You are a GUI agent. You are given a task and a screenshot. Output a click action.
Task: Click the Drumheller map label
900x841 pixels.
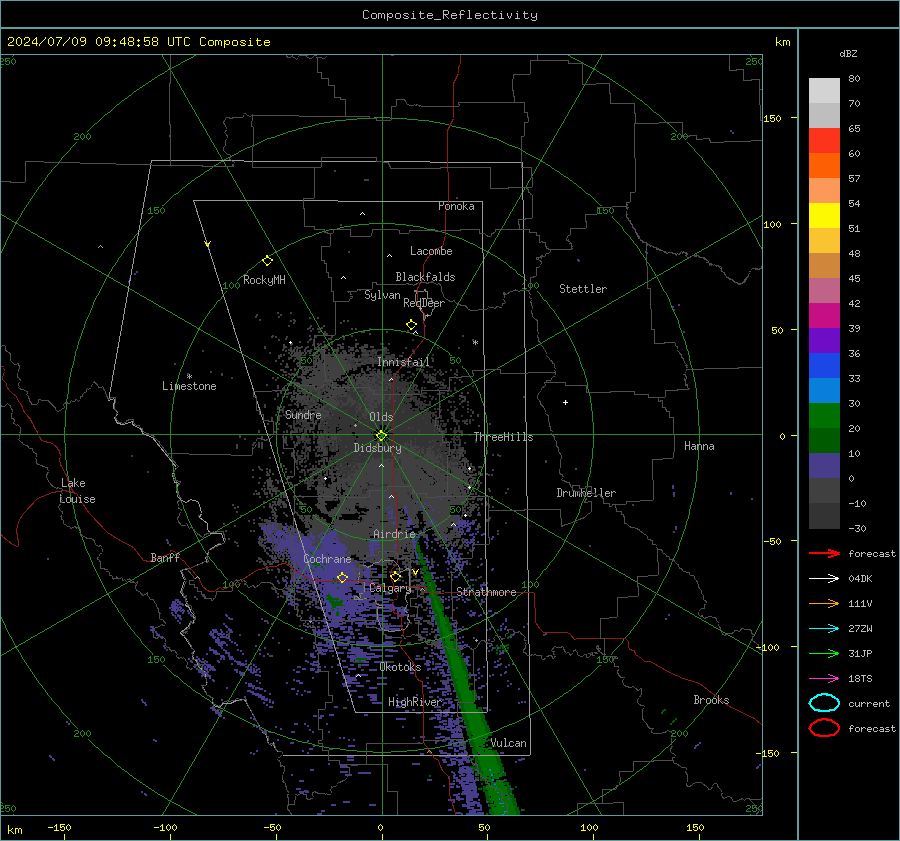point(586,493)
